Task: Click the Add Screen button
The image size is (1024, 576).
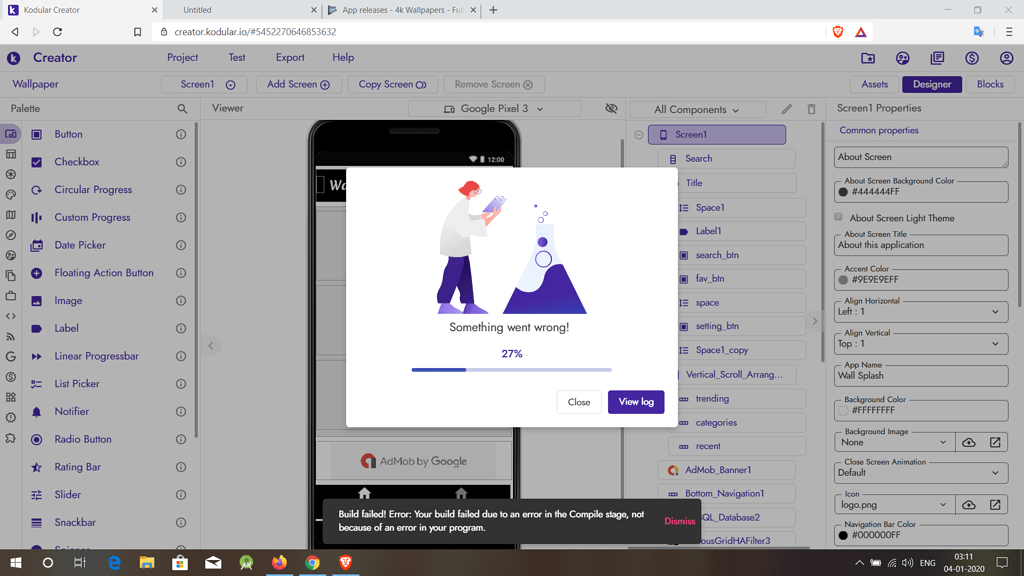Action: tap(298, 84)
